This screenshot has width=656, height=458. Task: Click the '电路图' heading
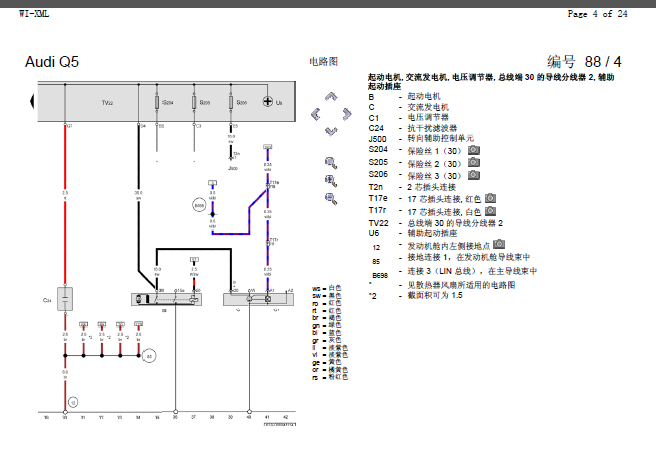(x=323, y=61)
